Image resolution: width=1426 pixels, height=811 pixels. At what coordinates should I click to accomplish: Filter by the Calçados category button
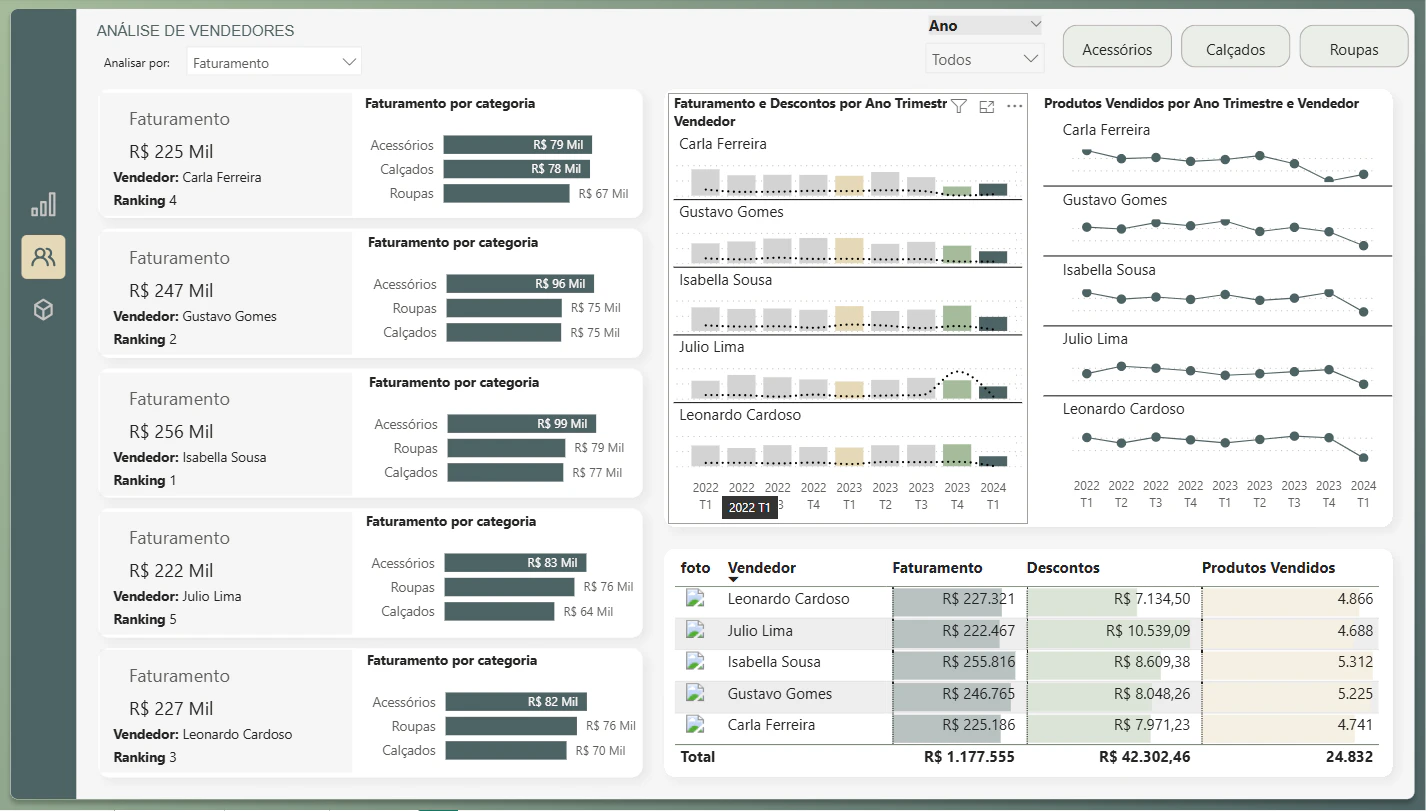click(1236, 47)
